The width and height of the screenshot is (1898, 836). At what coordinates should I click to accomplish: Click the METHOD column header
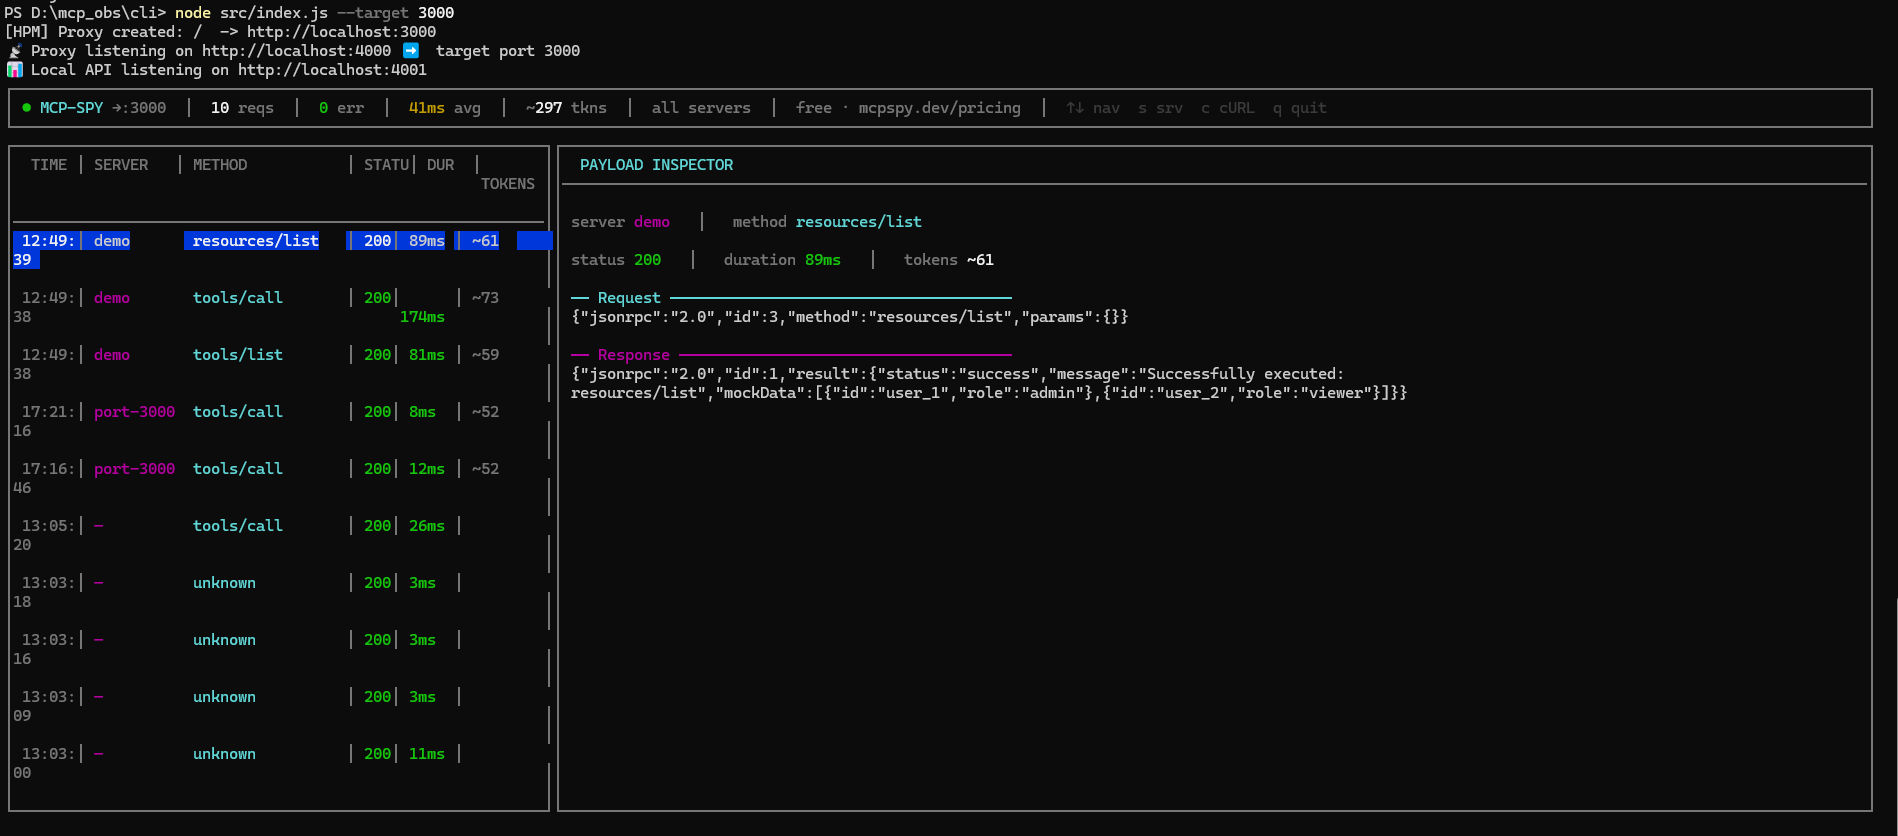coord(220,165)
